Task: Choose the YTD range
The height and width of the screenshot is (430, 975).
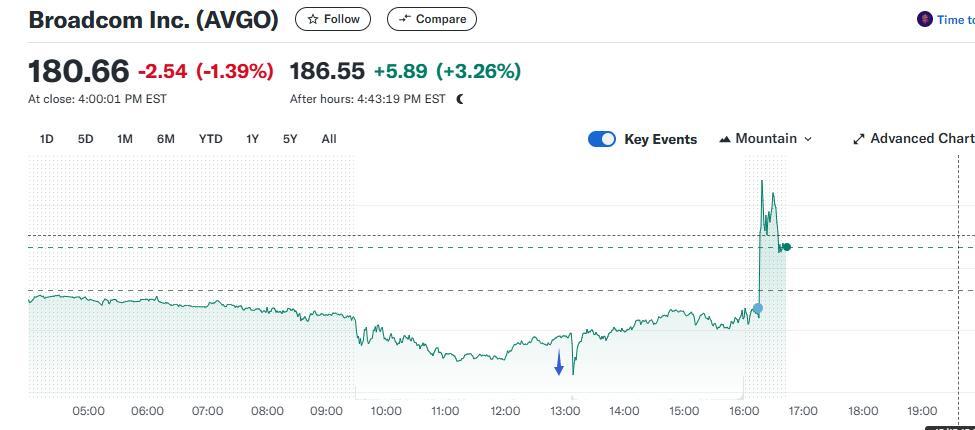Action: 210,139
